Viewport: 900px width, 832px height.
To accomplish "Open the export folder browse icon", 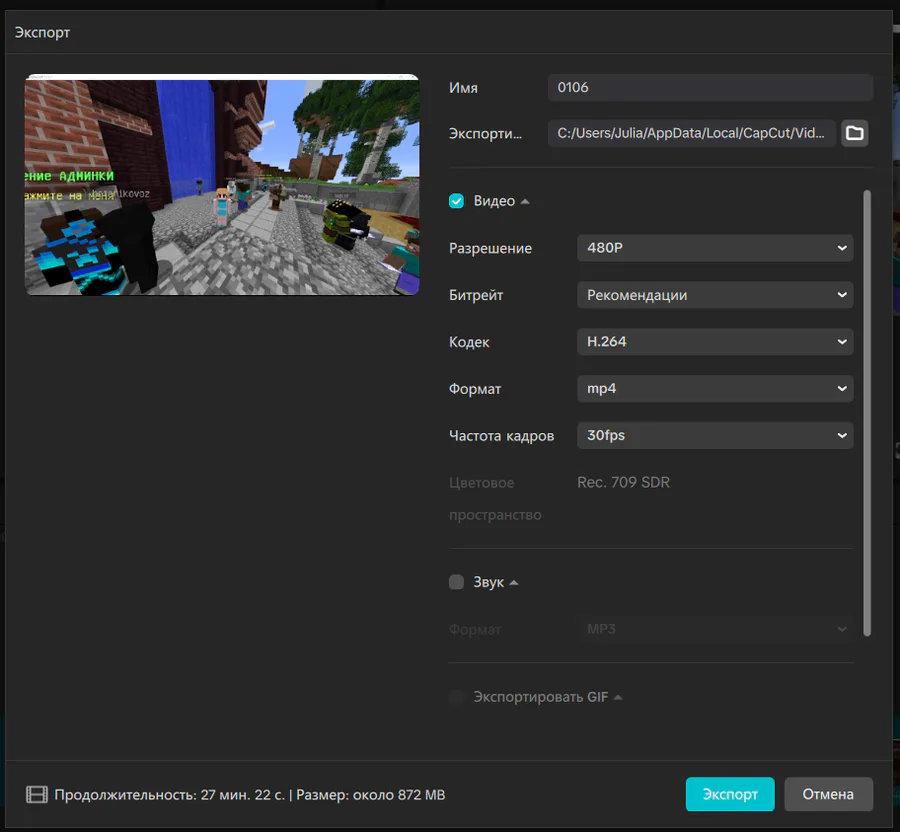I will 854,133.
